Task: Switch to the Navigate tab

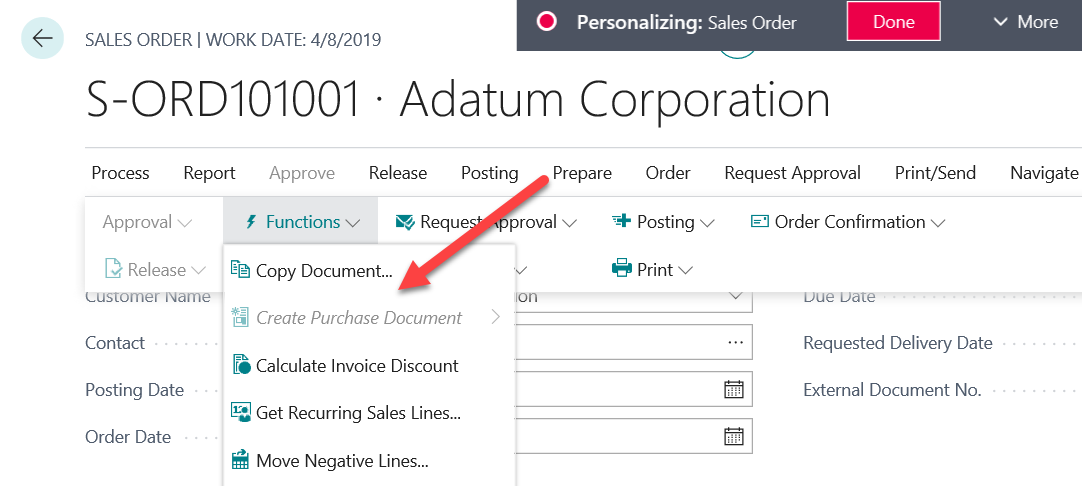Action: (1043, 173)
